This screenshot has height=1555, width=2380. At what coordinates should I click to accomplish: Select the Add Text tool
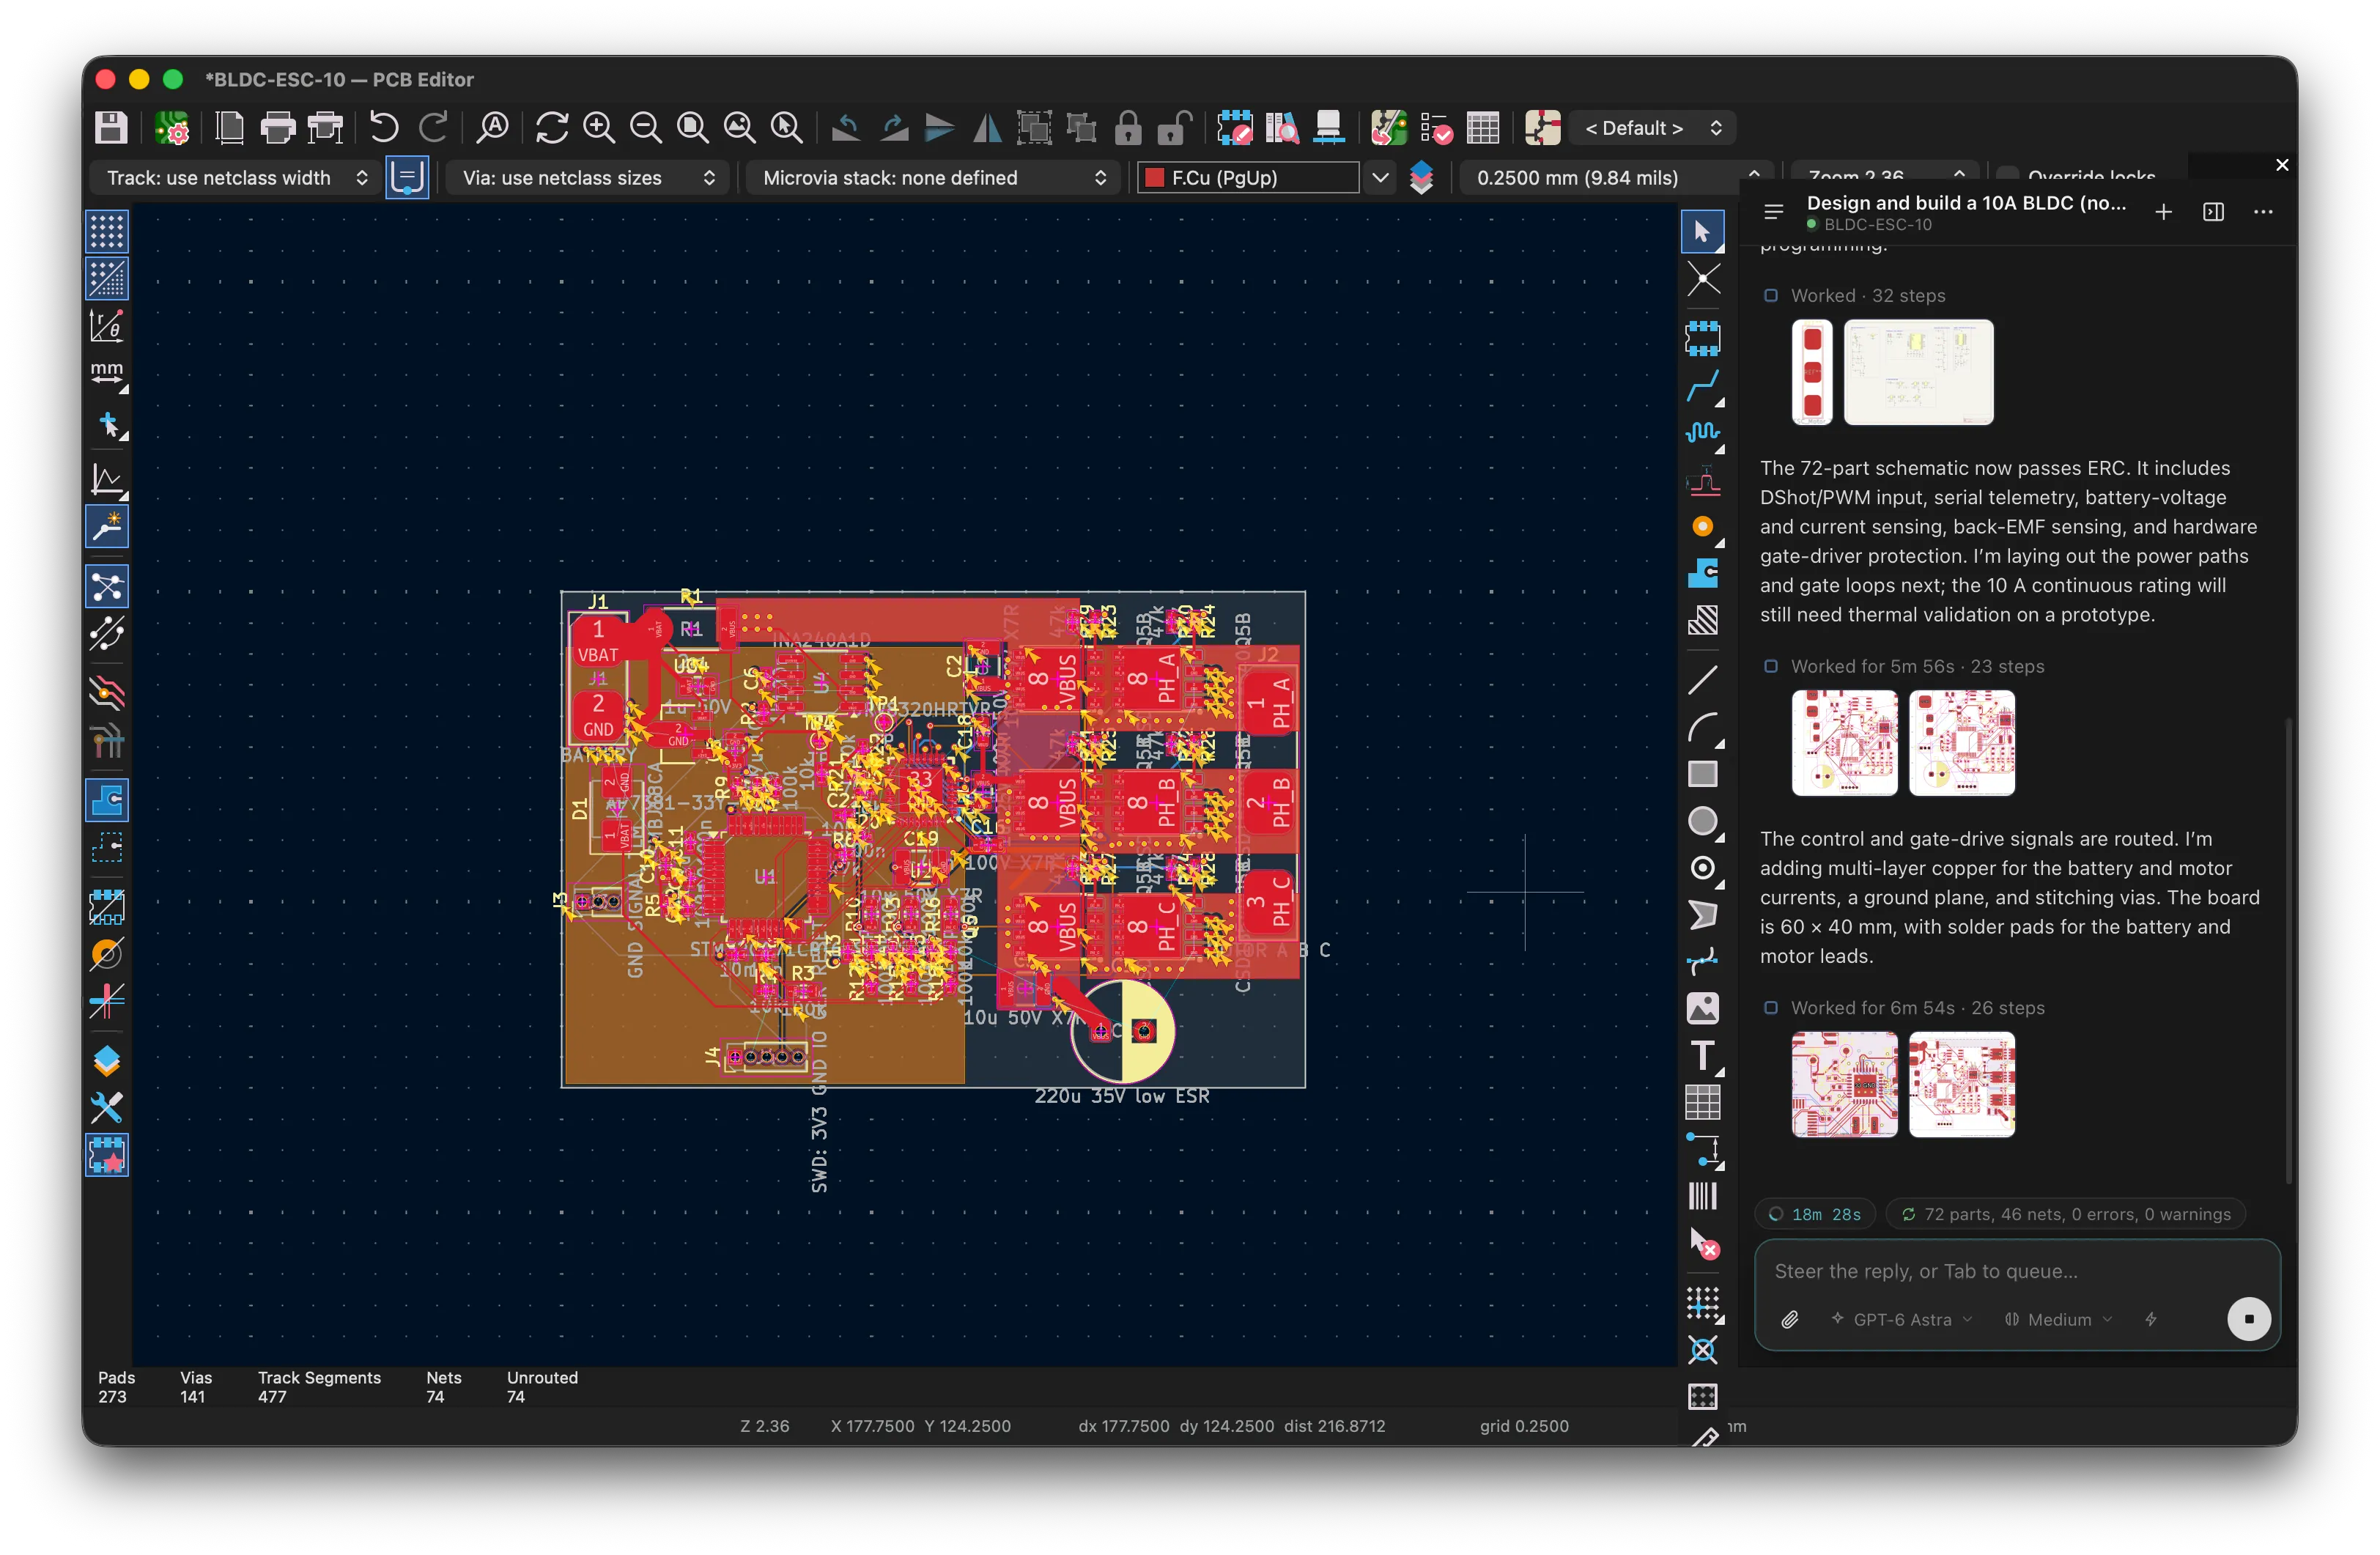[x=1703, y=1055]
